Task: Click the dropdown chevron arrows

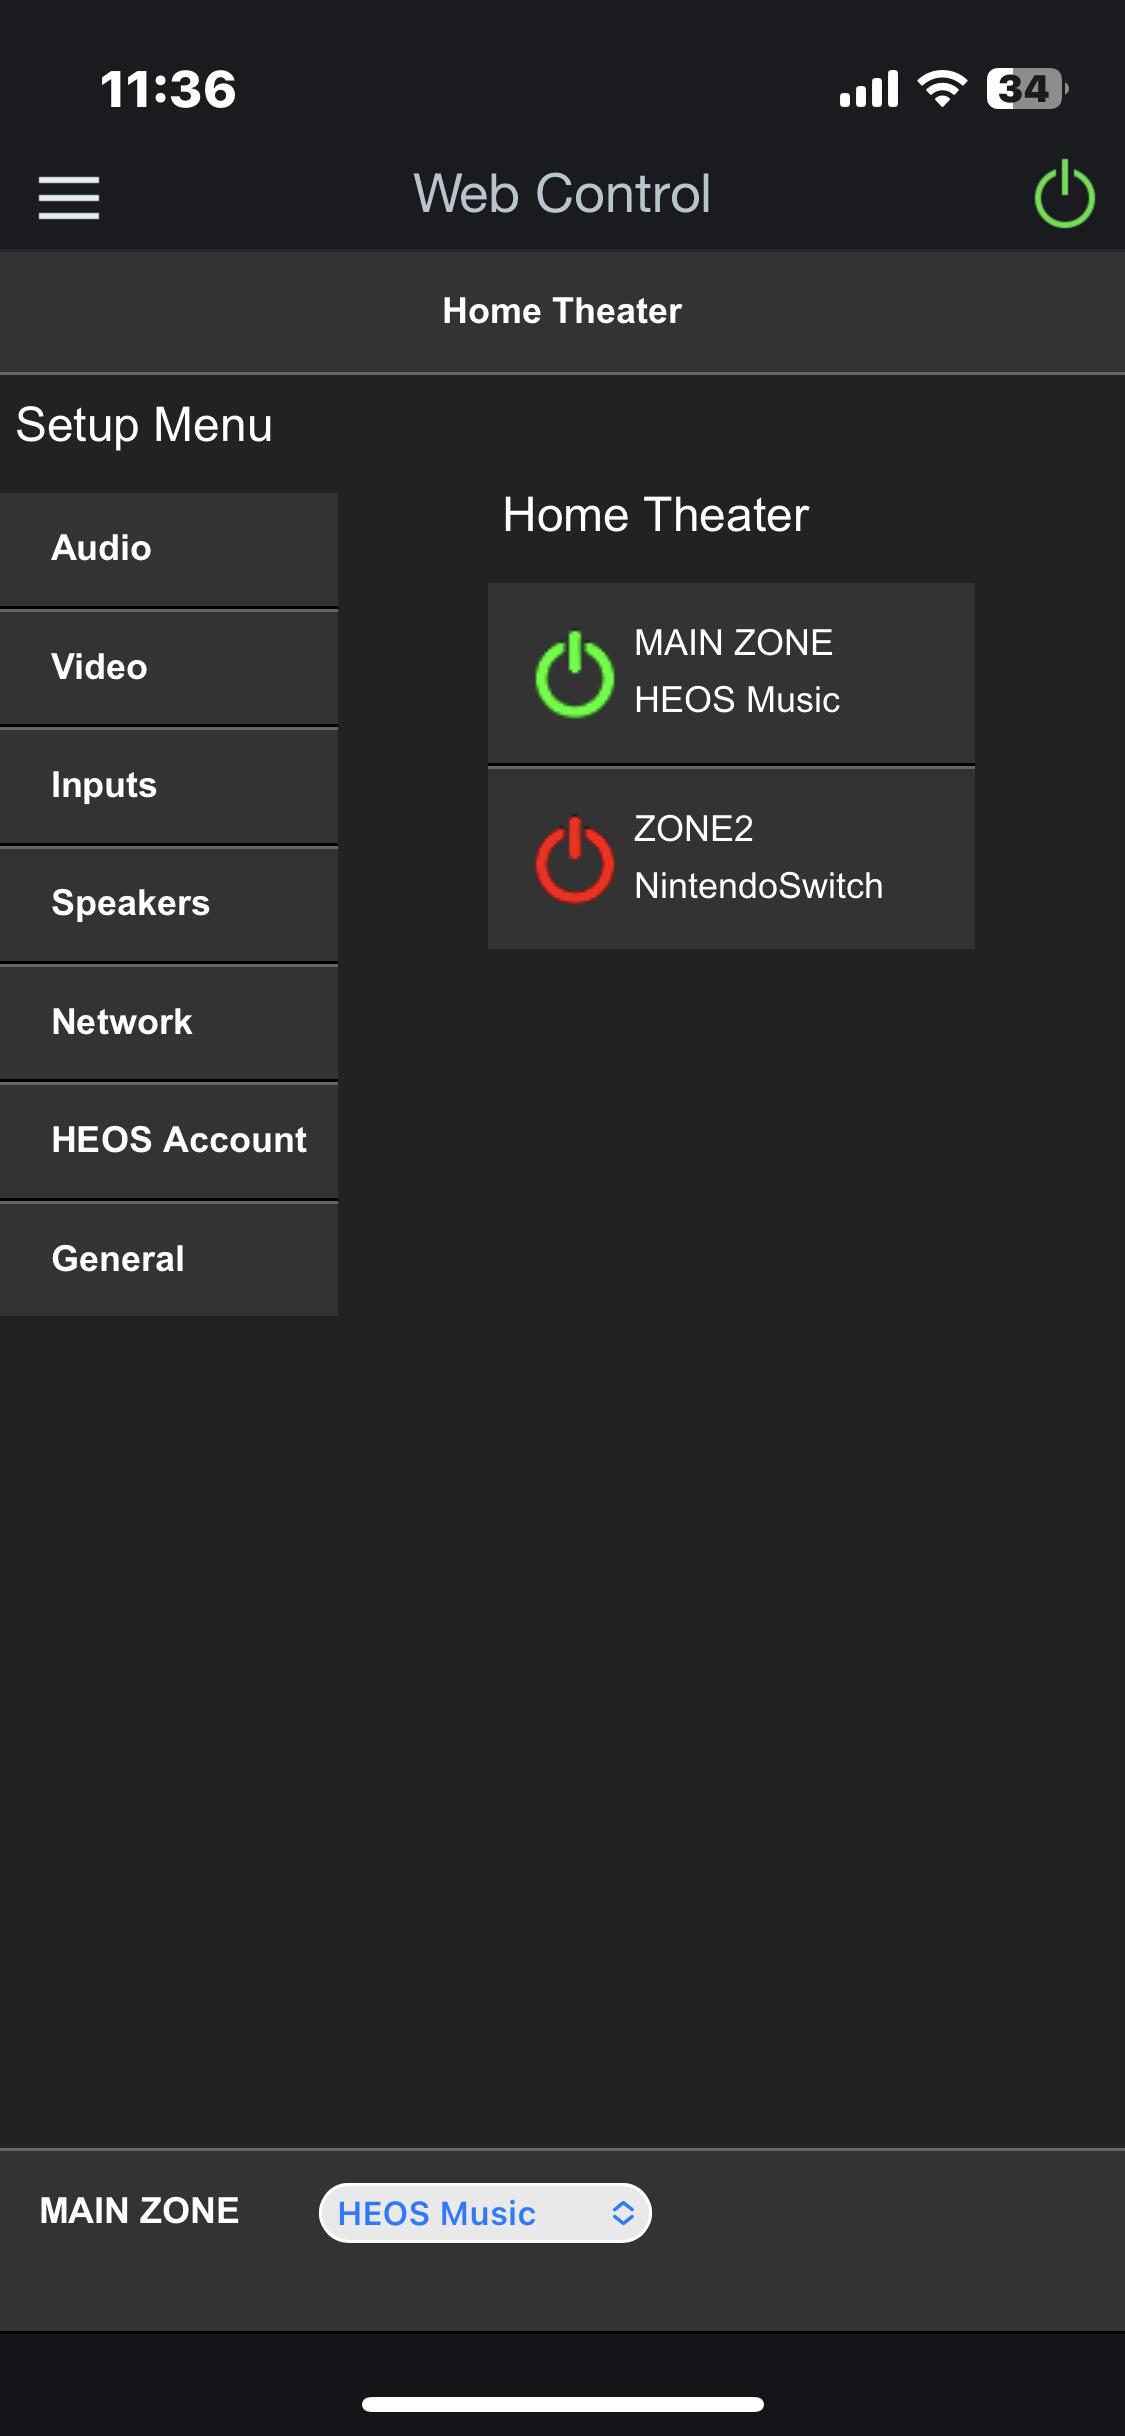Action: click(x=623, y=2213)
